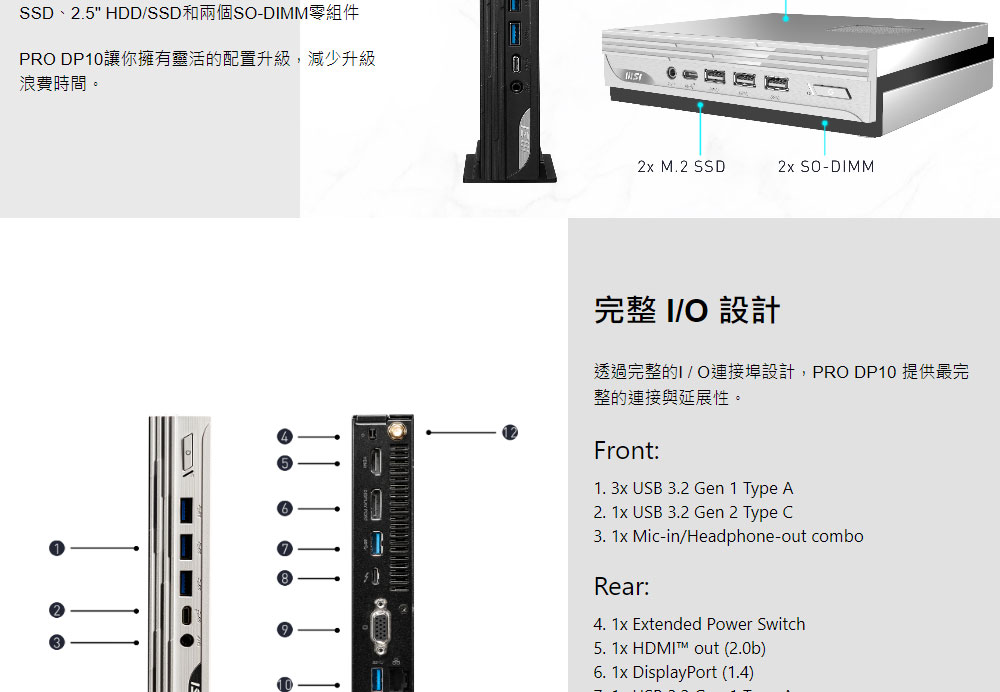Click the number 3 port marker

57,642
